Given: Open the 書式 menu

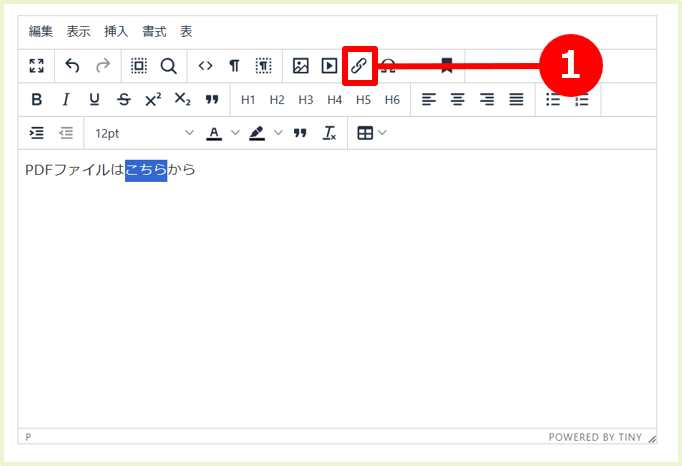Looking at the screenshot, I should coord(154,31).
